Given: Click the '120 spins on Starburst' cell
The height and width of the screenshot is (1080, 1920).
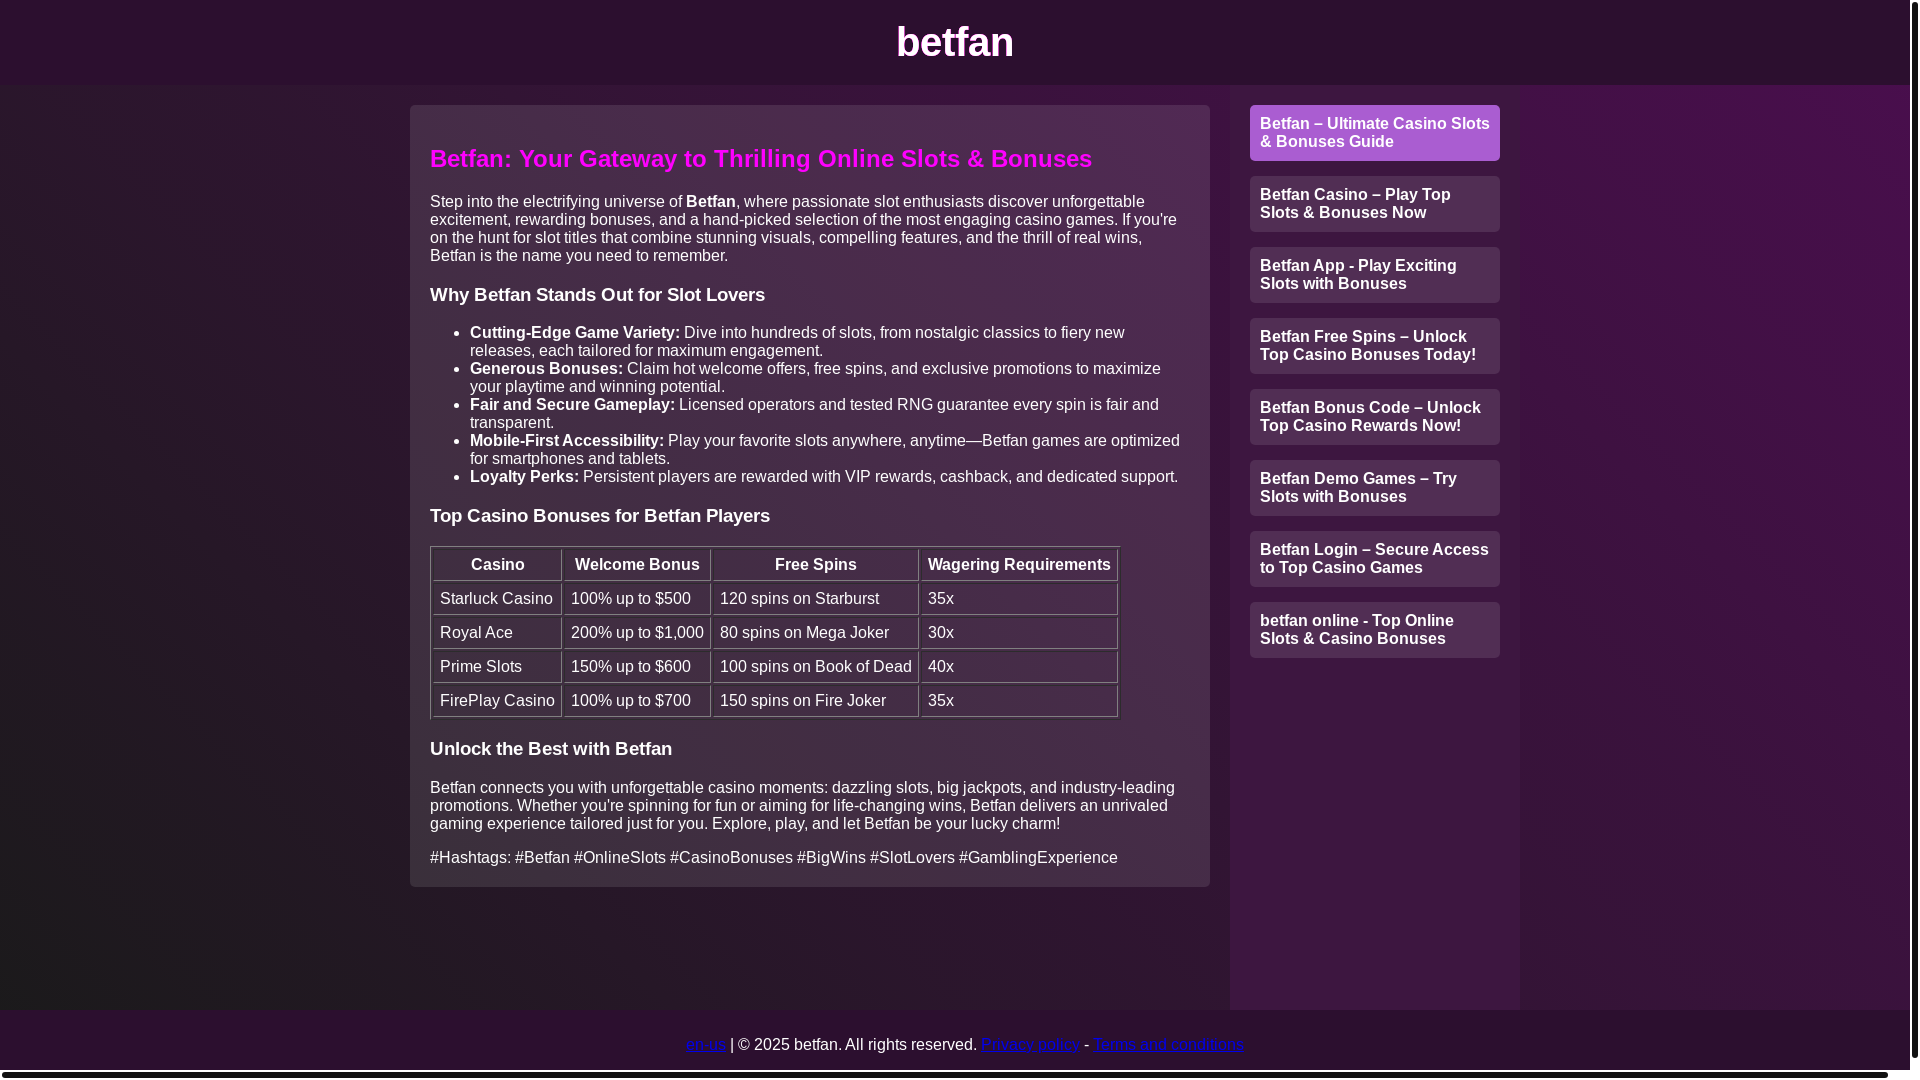Looking at the screenshot, I should (x=815, y=599).
